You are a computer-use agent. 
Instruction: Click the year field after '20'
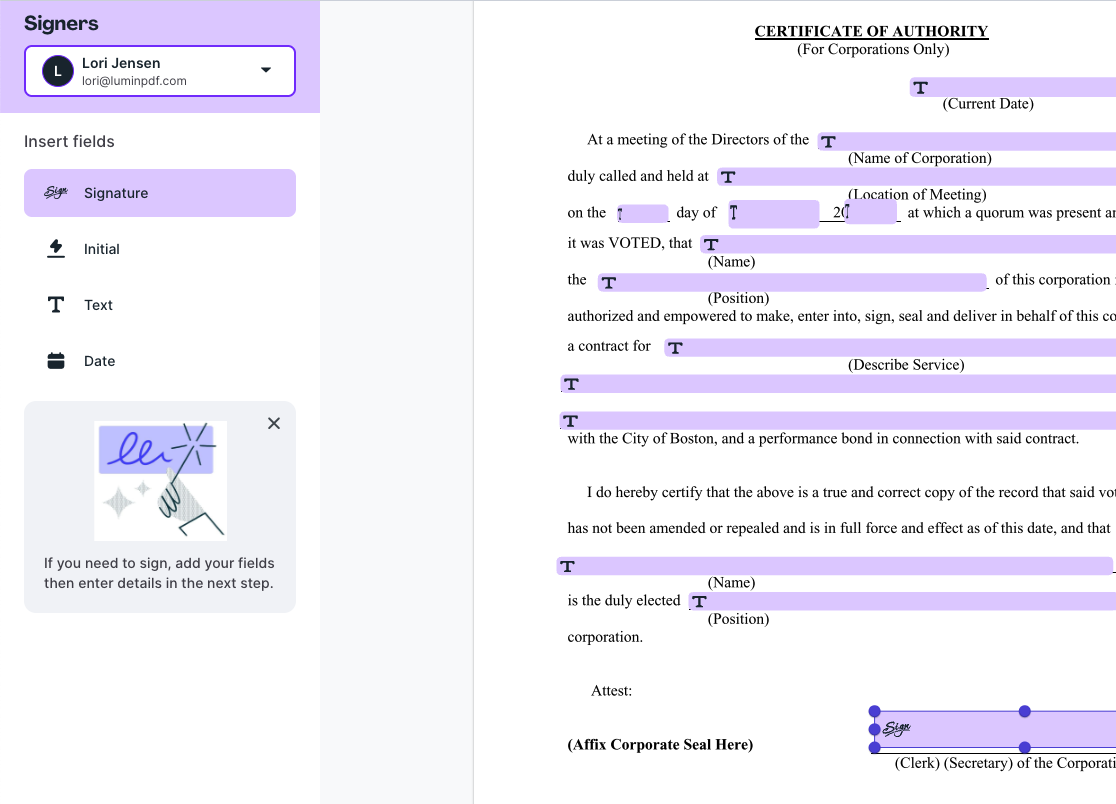tap(870, 212)
